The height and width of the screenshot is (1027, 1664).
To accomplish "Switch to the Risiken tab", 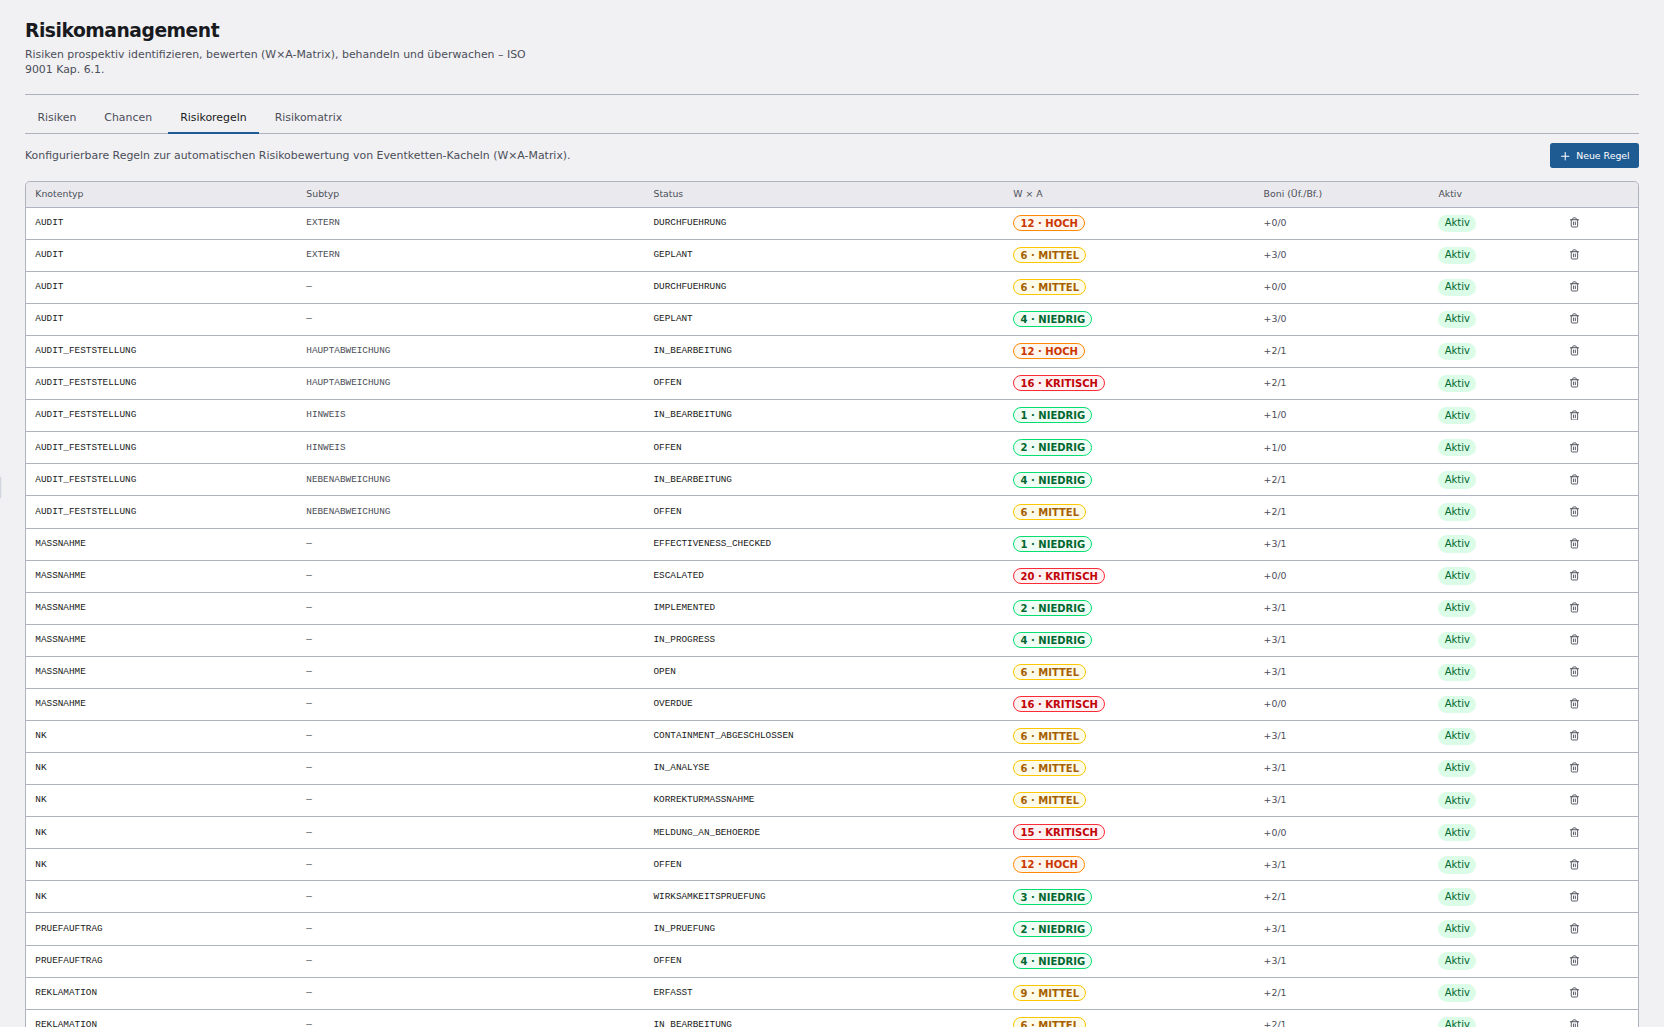I will pos(57,118).
